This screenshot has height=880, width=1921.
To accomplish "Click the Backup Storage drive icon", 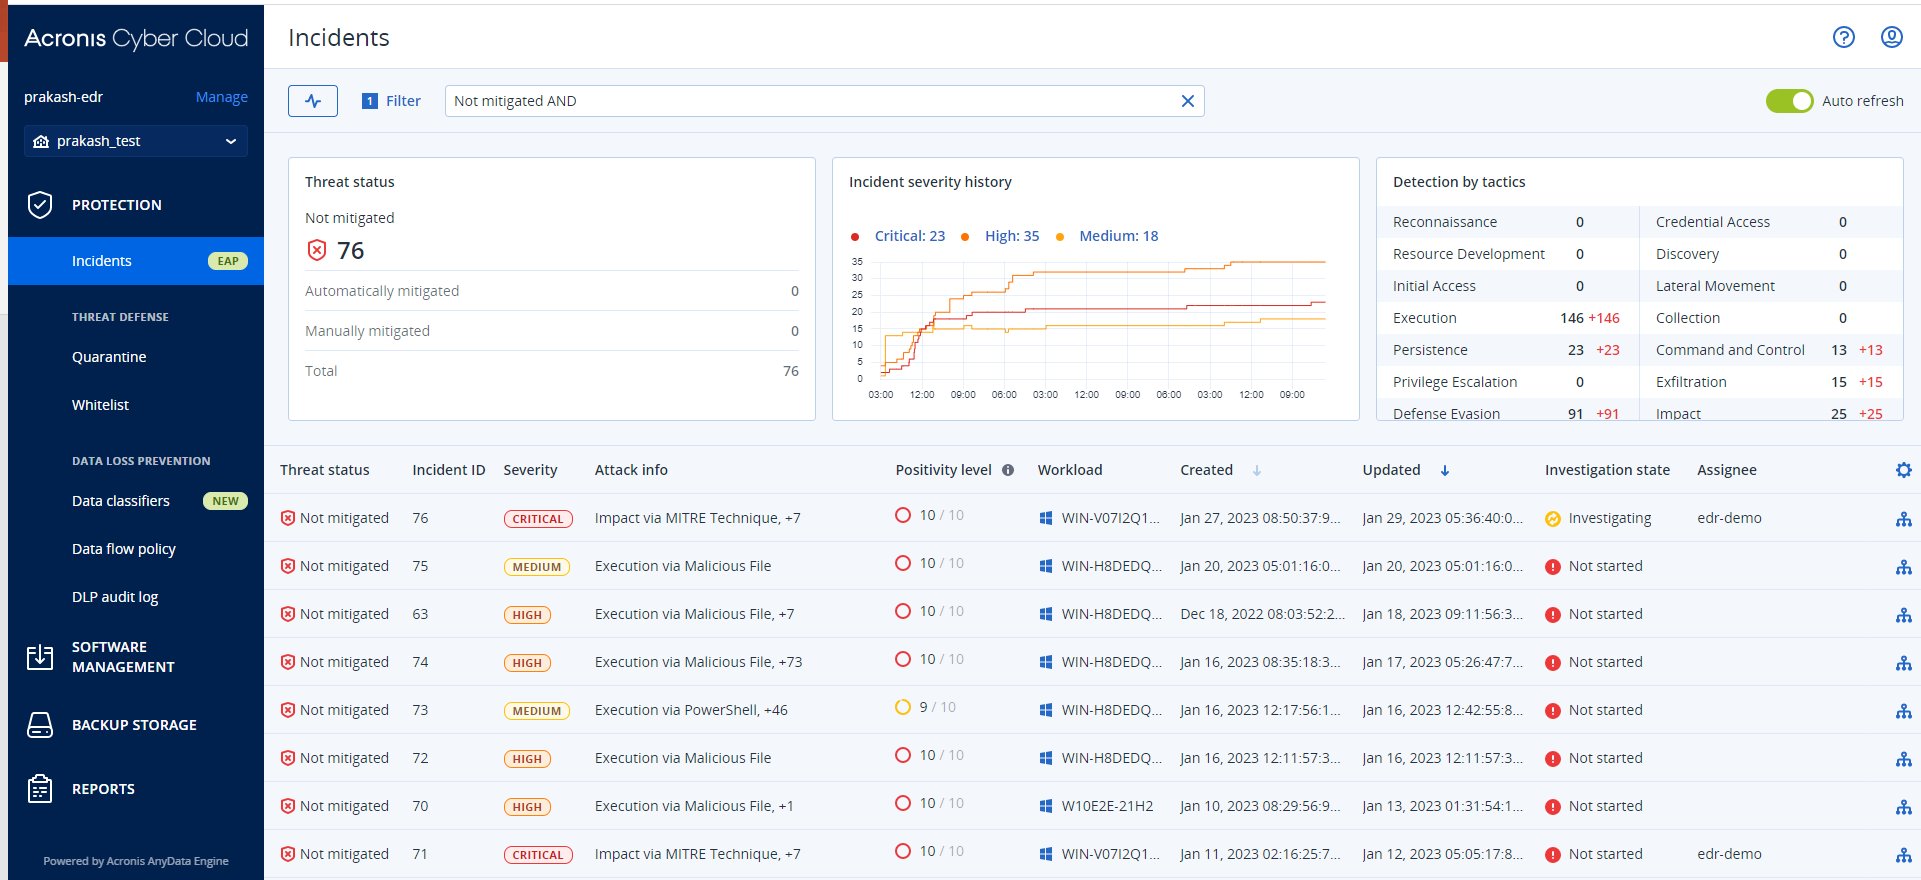I will (40, 725).
